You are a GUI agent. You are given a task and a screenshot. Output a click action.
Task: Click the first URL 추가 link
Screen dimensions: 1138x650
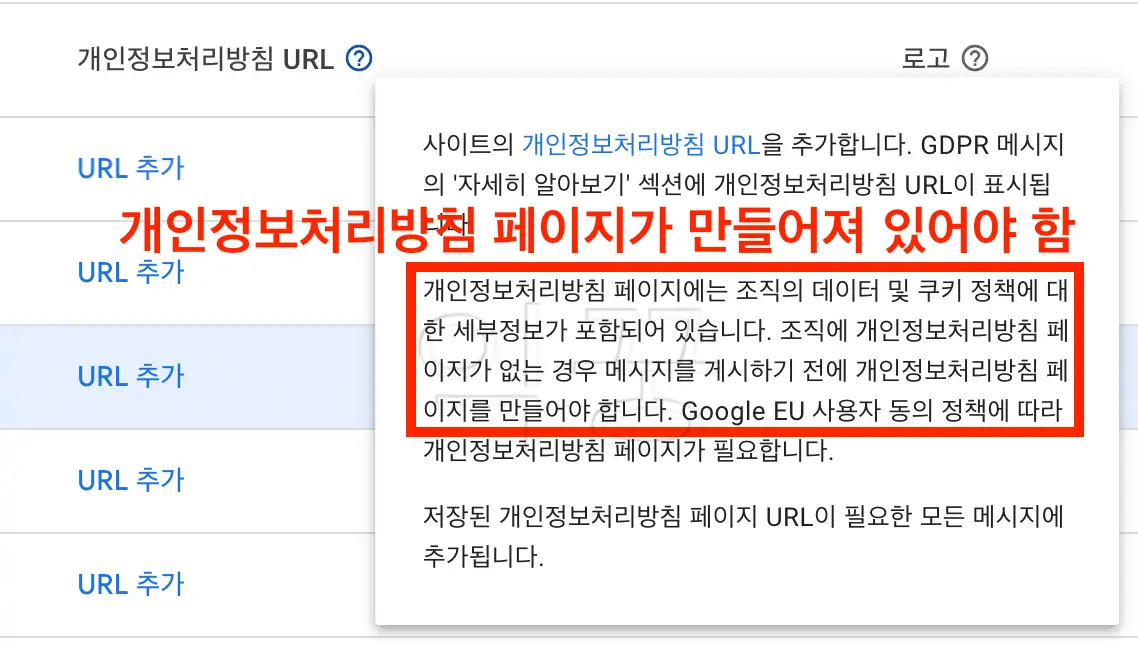point(130,169)
